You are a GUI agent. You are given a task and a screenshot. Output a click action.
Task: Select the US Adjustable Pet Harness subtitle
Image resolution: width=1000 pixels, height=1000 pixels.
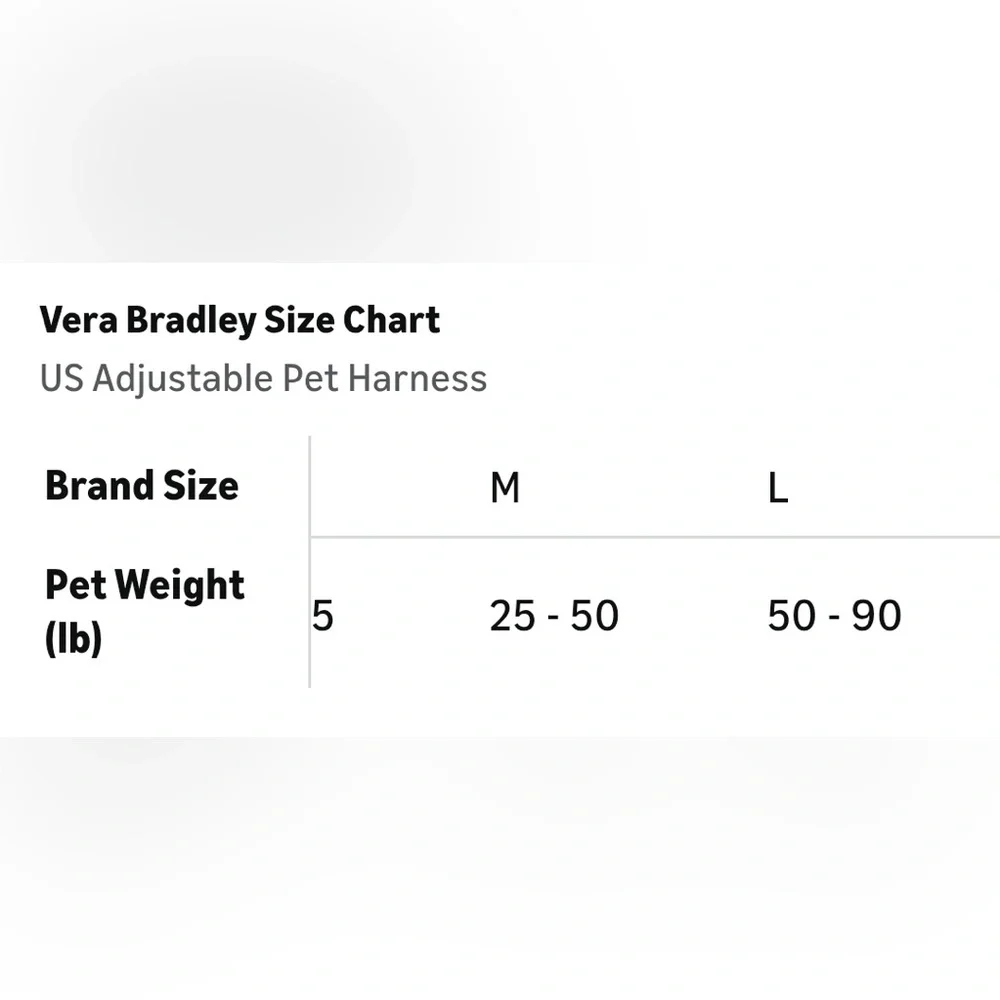pyautogui.click(x=263, y=378)
